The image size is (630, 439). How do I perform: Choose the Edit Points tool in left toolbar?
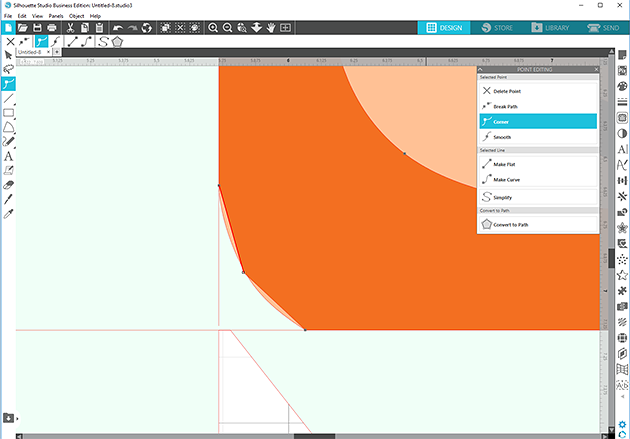[x=8, y=84]
